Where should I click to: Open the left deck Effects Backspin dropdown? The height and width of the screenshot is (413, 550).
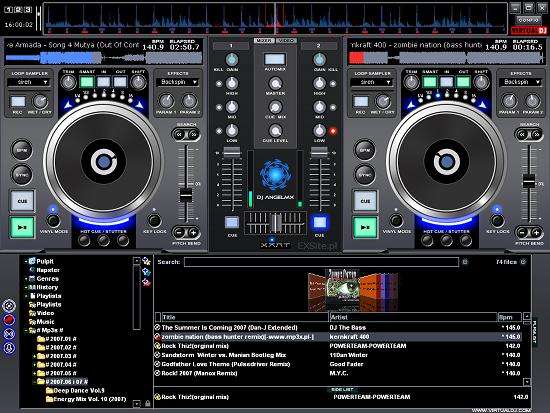(178, 82)
